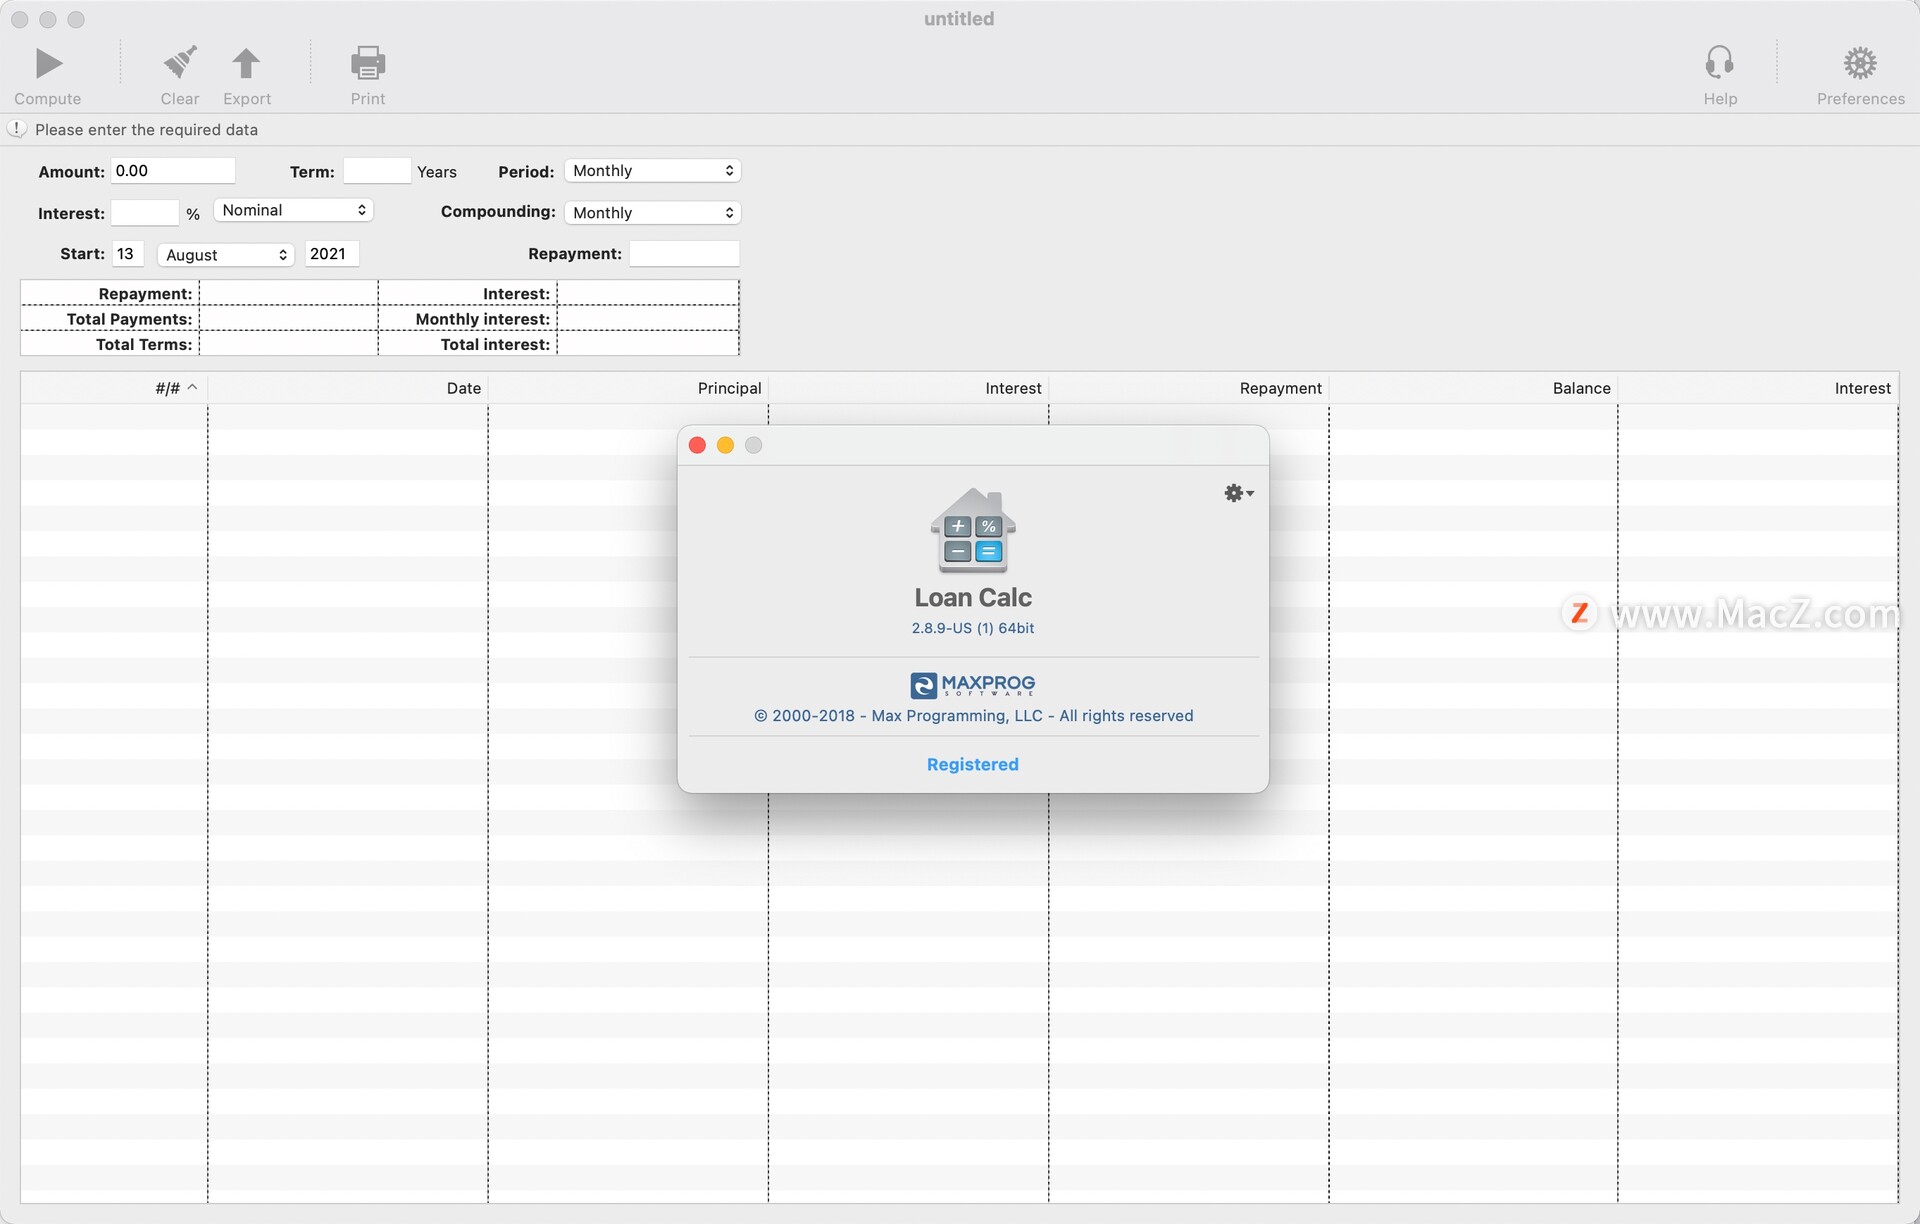Click the Start date year field

pyautogui.click(x=329, y=253)
